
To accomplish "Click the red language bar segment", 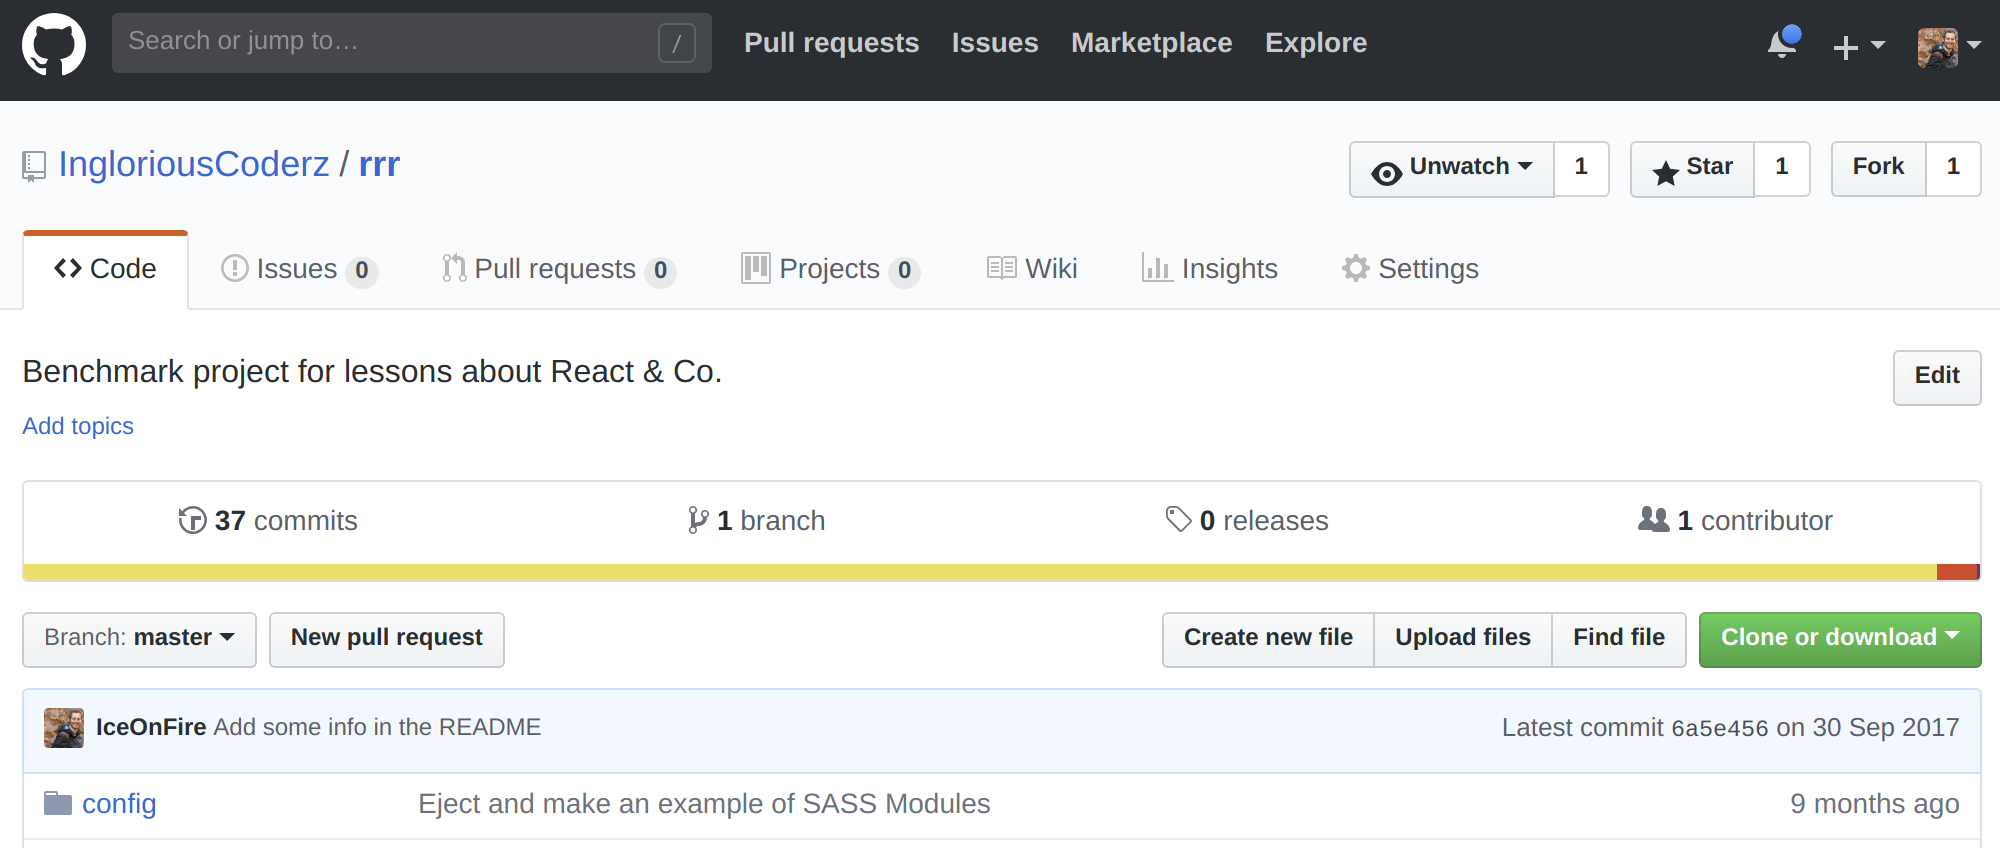I will tap(1957, 572).
